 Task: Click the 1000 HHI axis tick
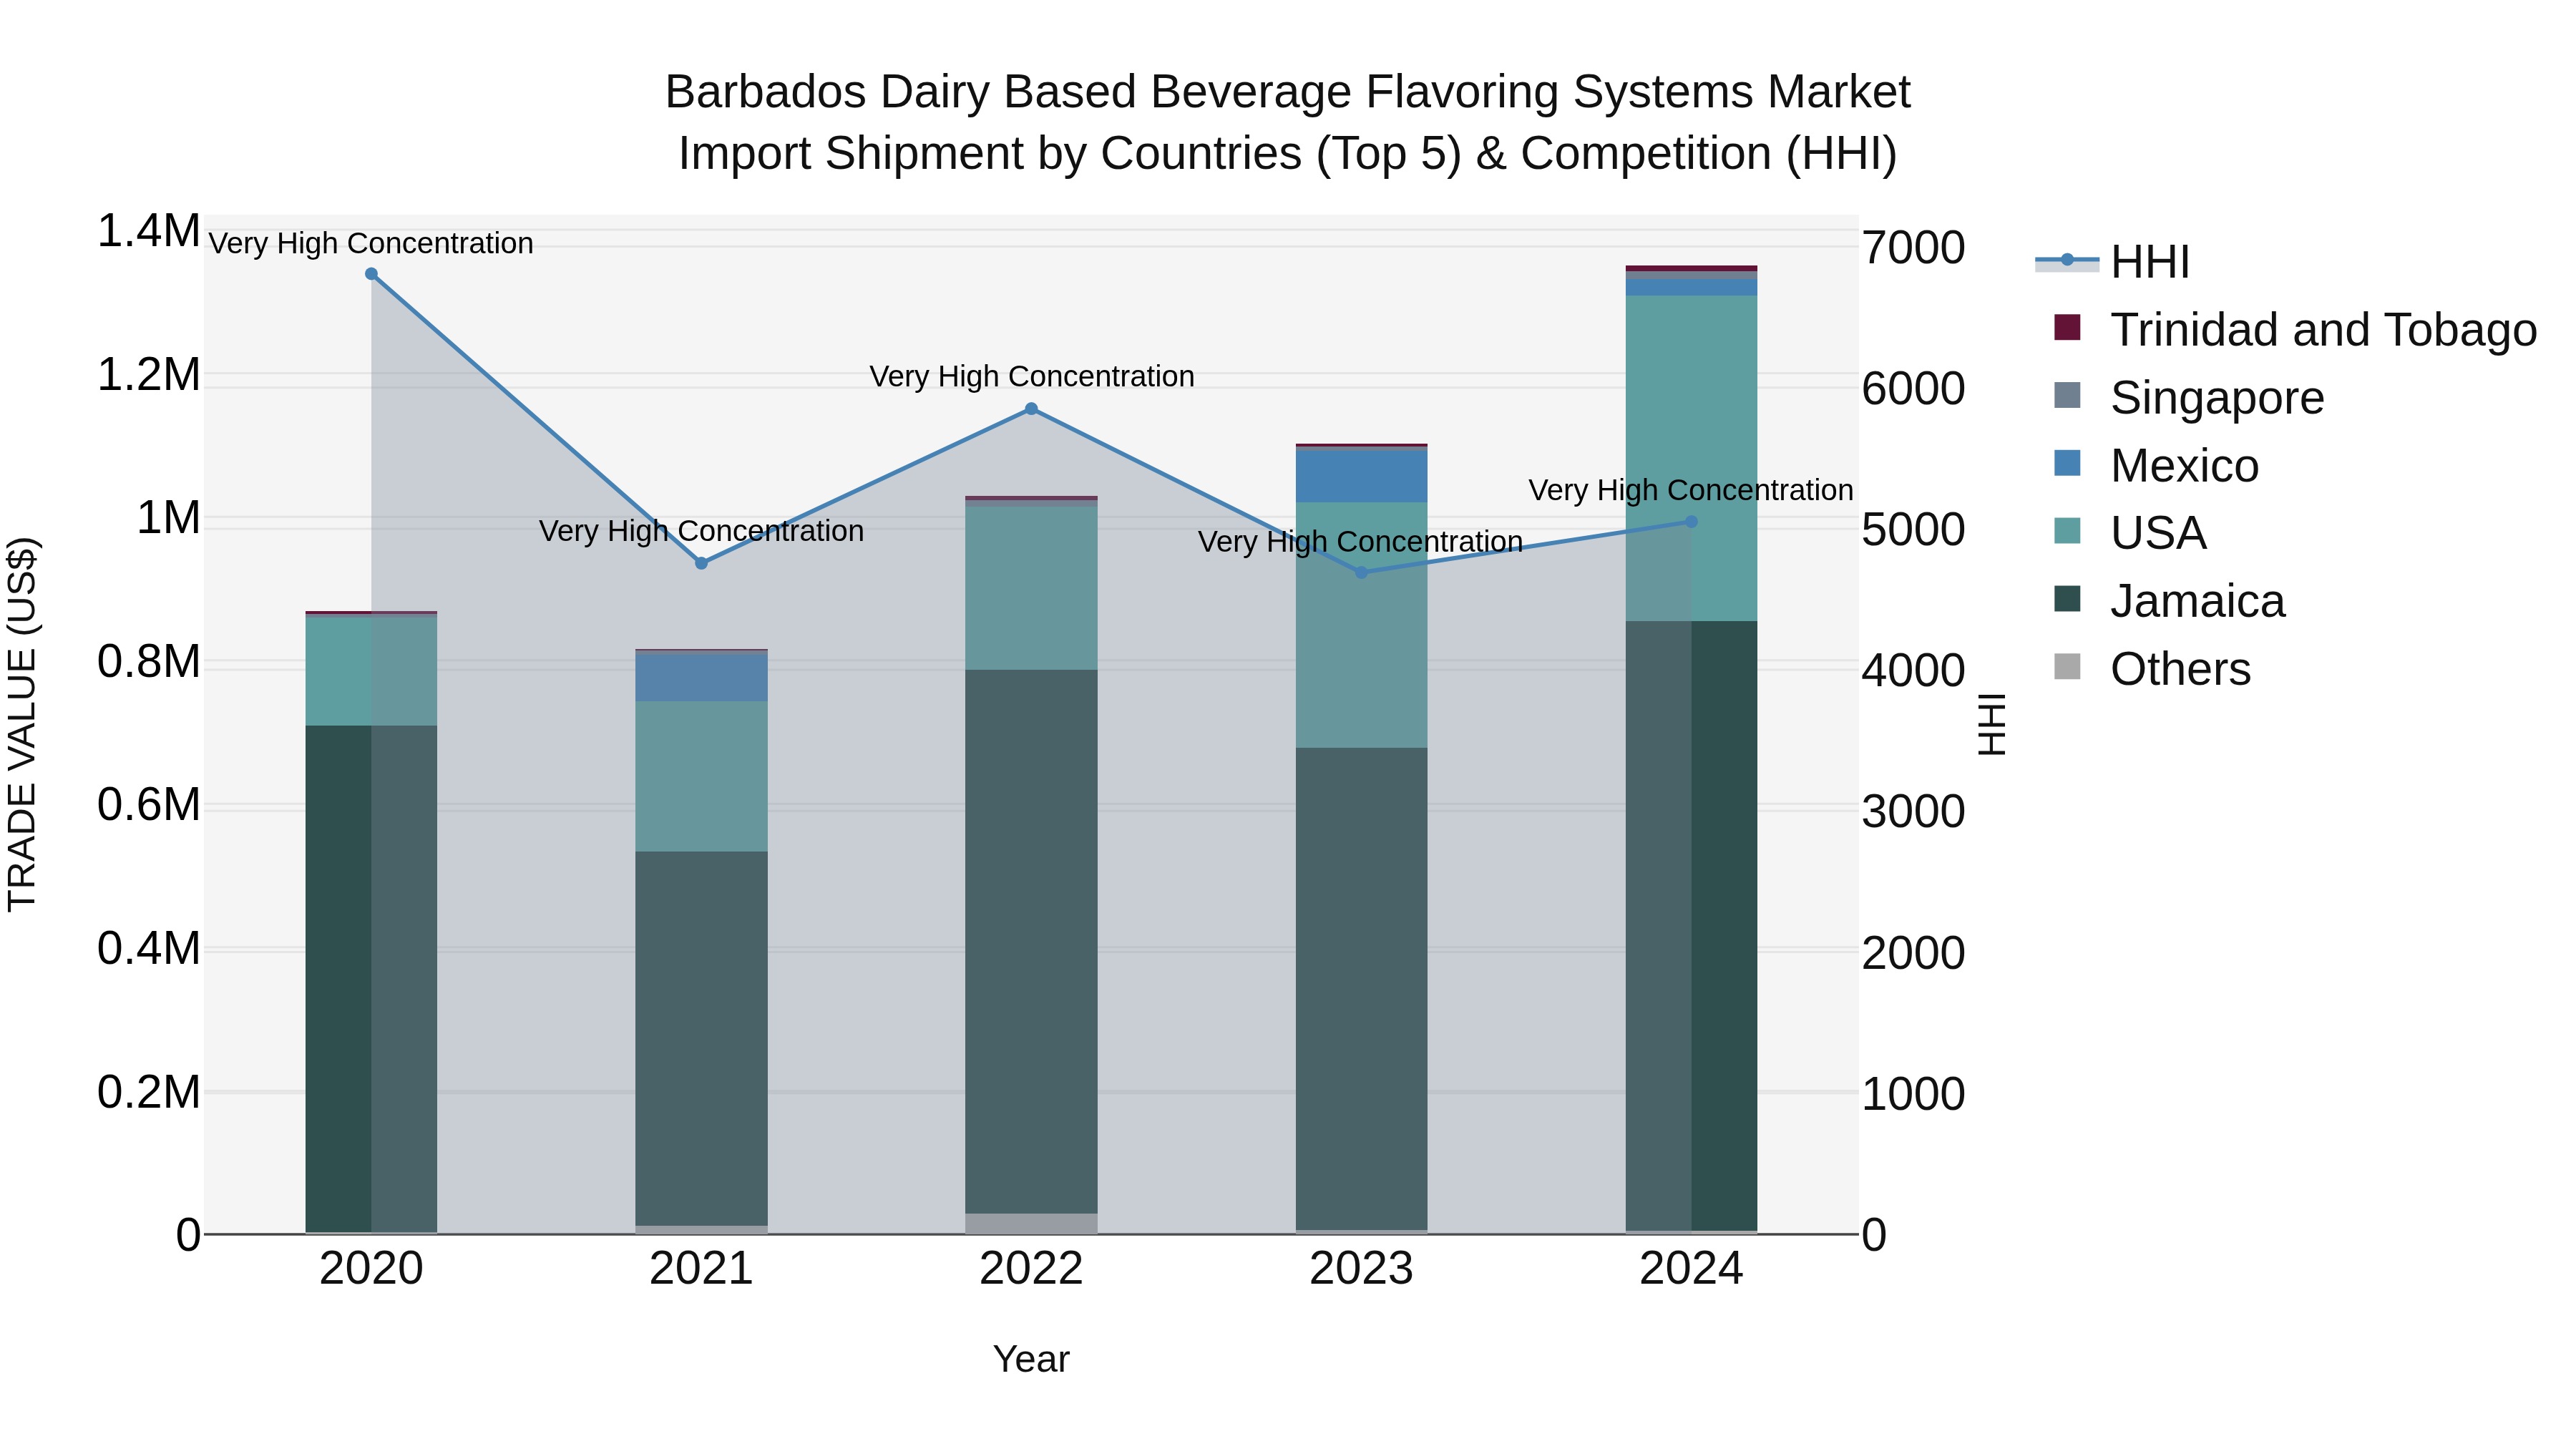click(x=1913, y=1093)
